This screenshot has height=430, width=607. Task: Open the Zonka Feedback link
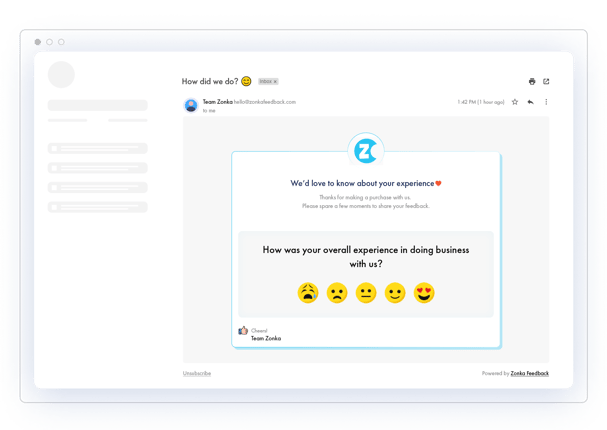[529, 373]
